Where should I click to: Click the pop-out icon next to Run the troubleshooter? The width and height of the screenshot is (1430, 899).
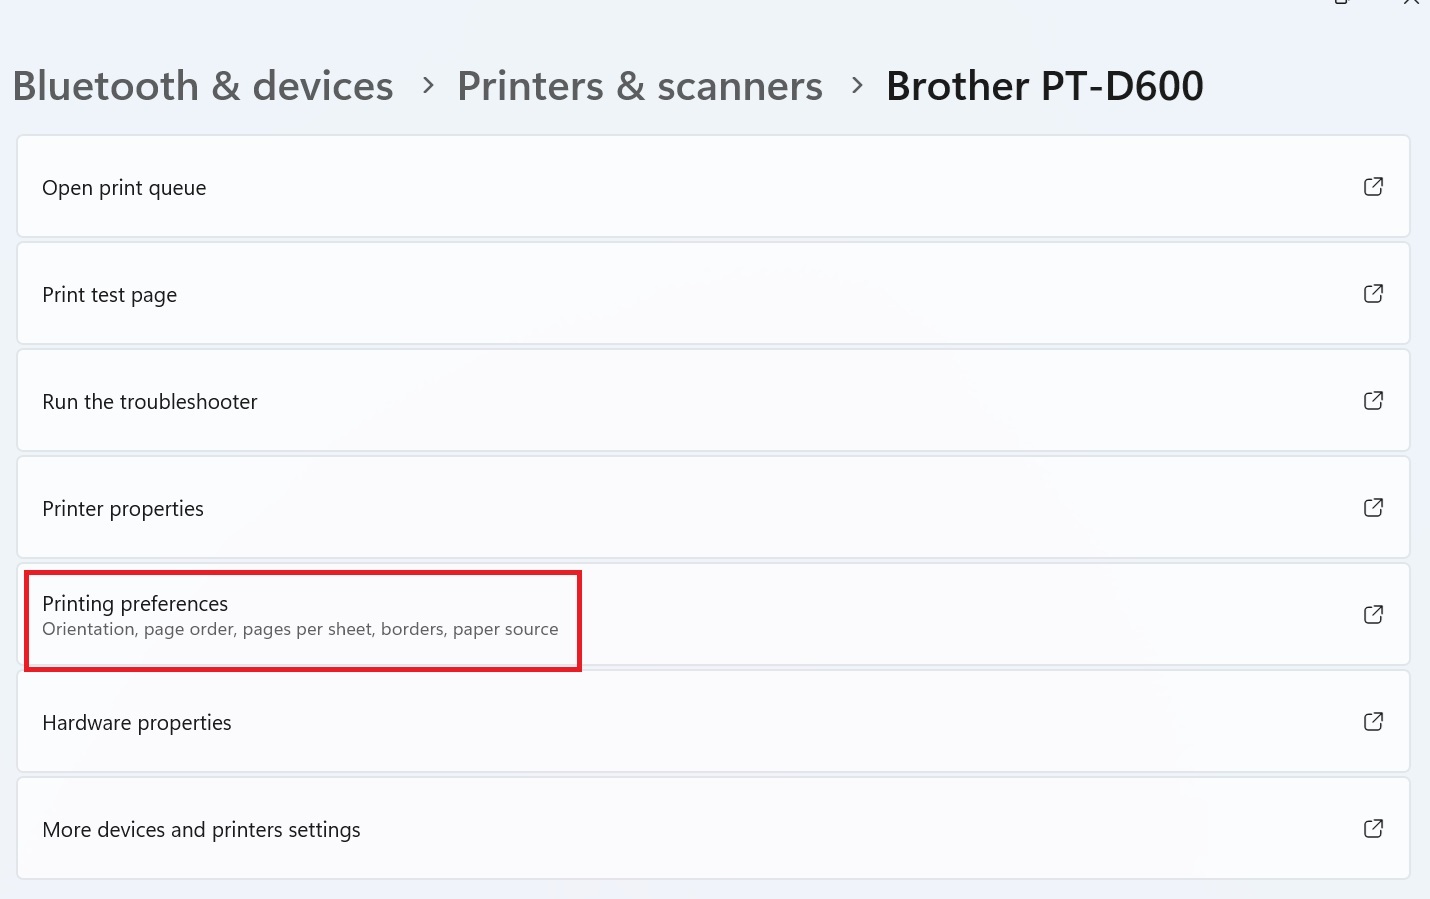point(1373,401)
